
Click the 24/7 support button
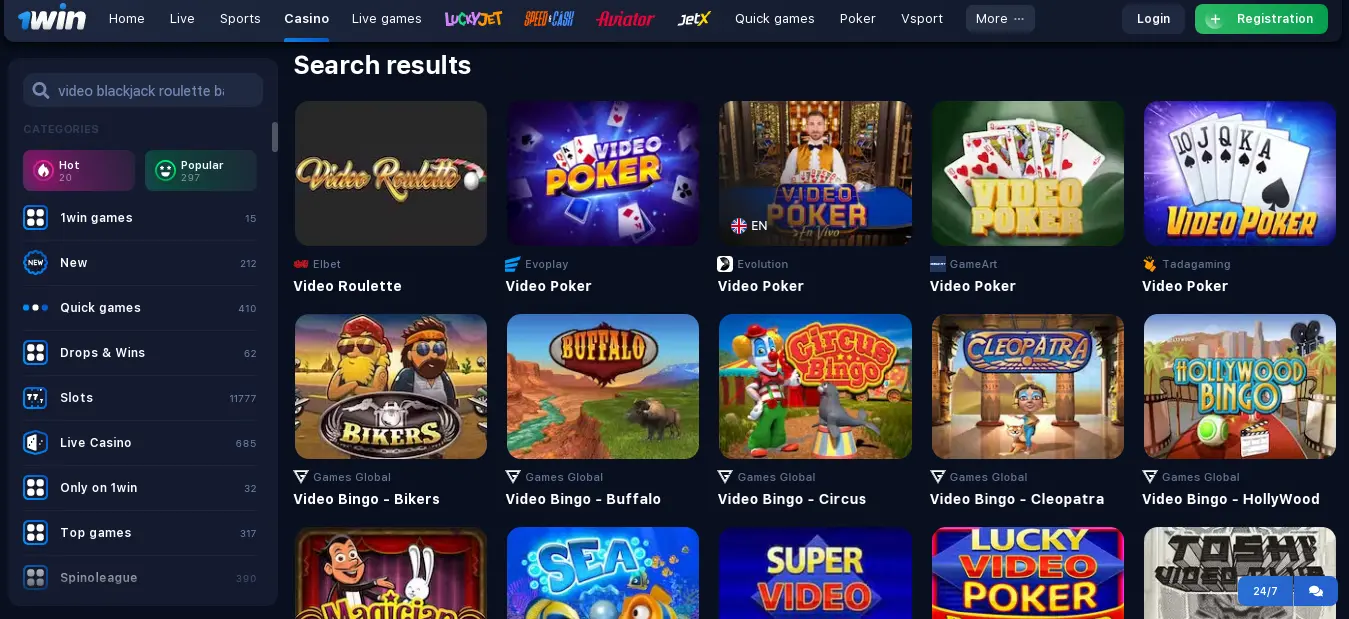coord(1265,591)
